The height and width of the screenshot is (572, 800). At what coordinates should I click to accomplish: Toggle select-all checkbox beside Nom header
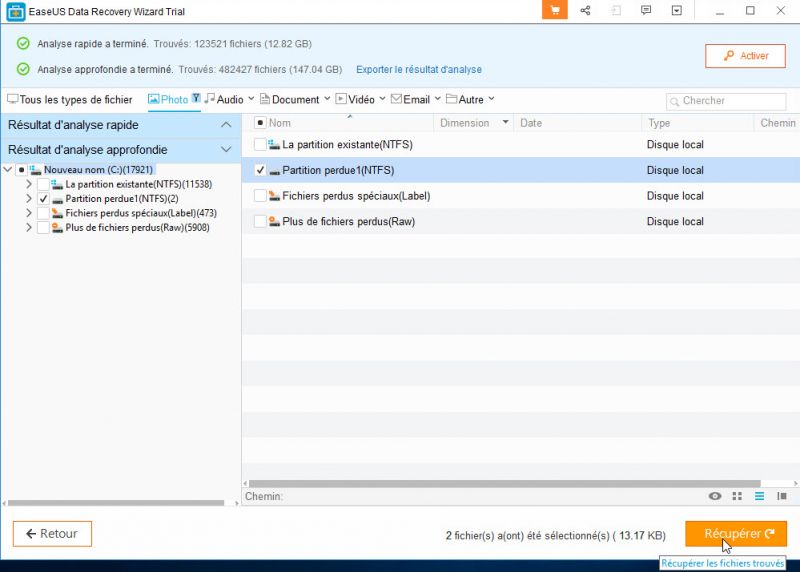click(x=260, y=123)
